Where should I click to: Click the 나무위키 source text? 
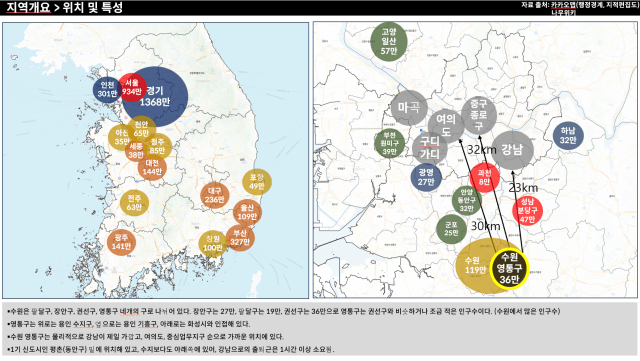click(563, 13)
